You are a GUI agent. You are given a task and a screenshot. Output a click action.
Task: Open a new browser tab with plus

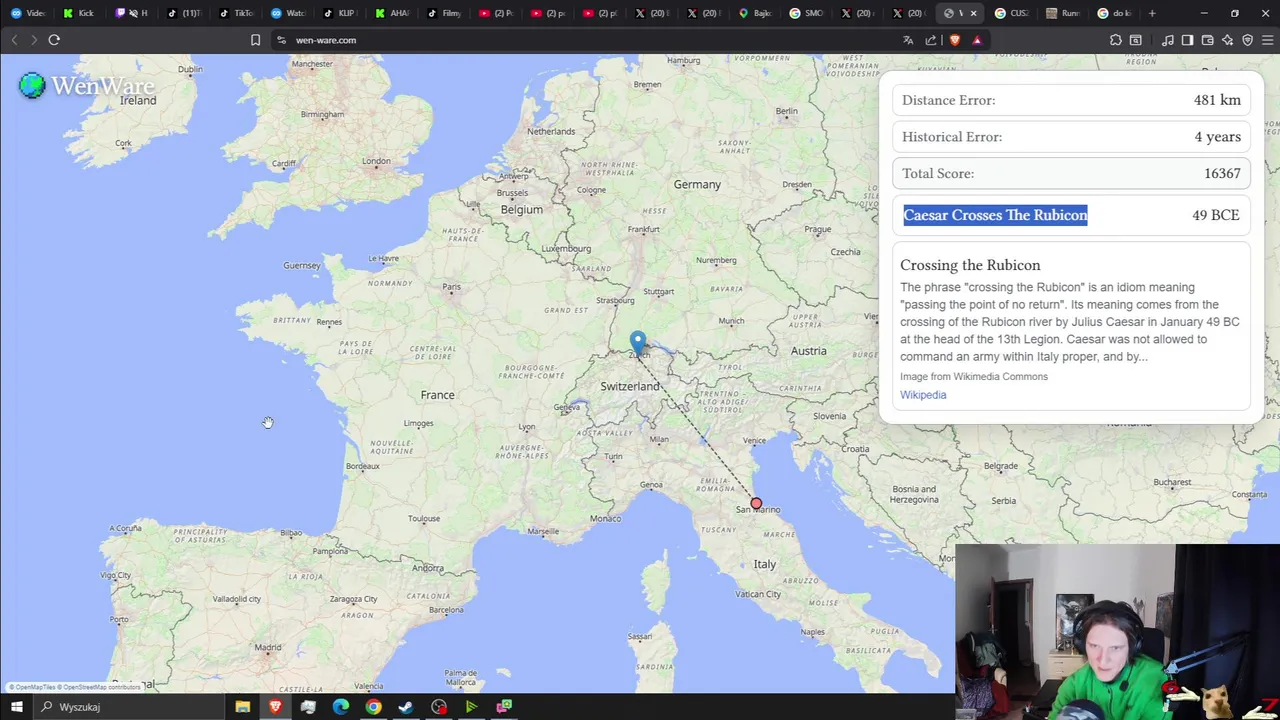1152,13
